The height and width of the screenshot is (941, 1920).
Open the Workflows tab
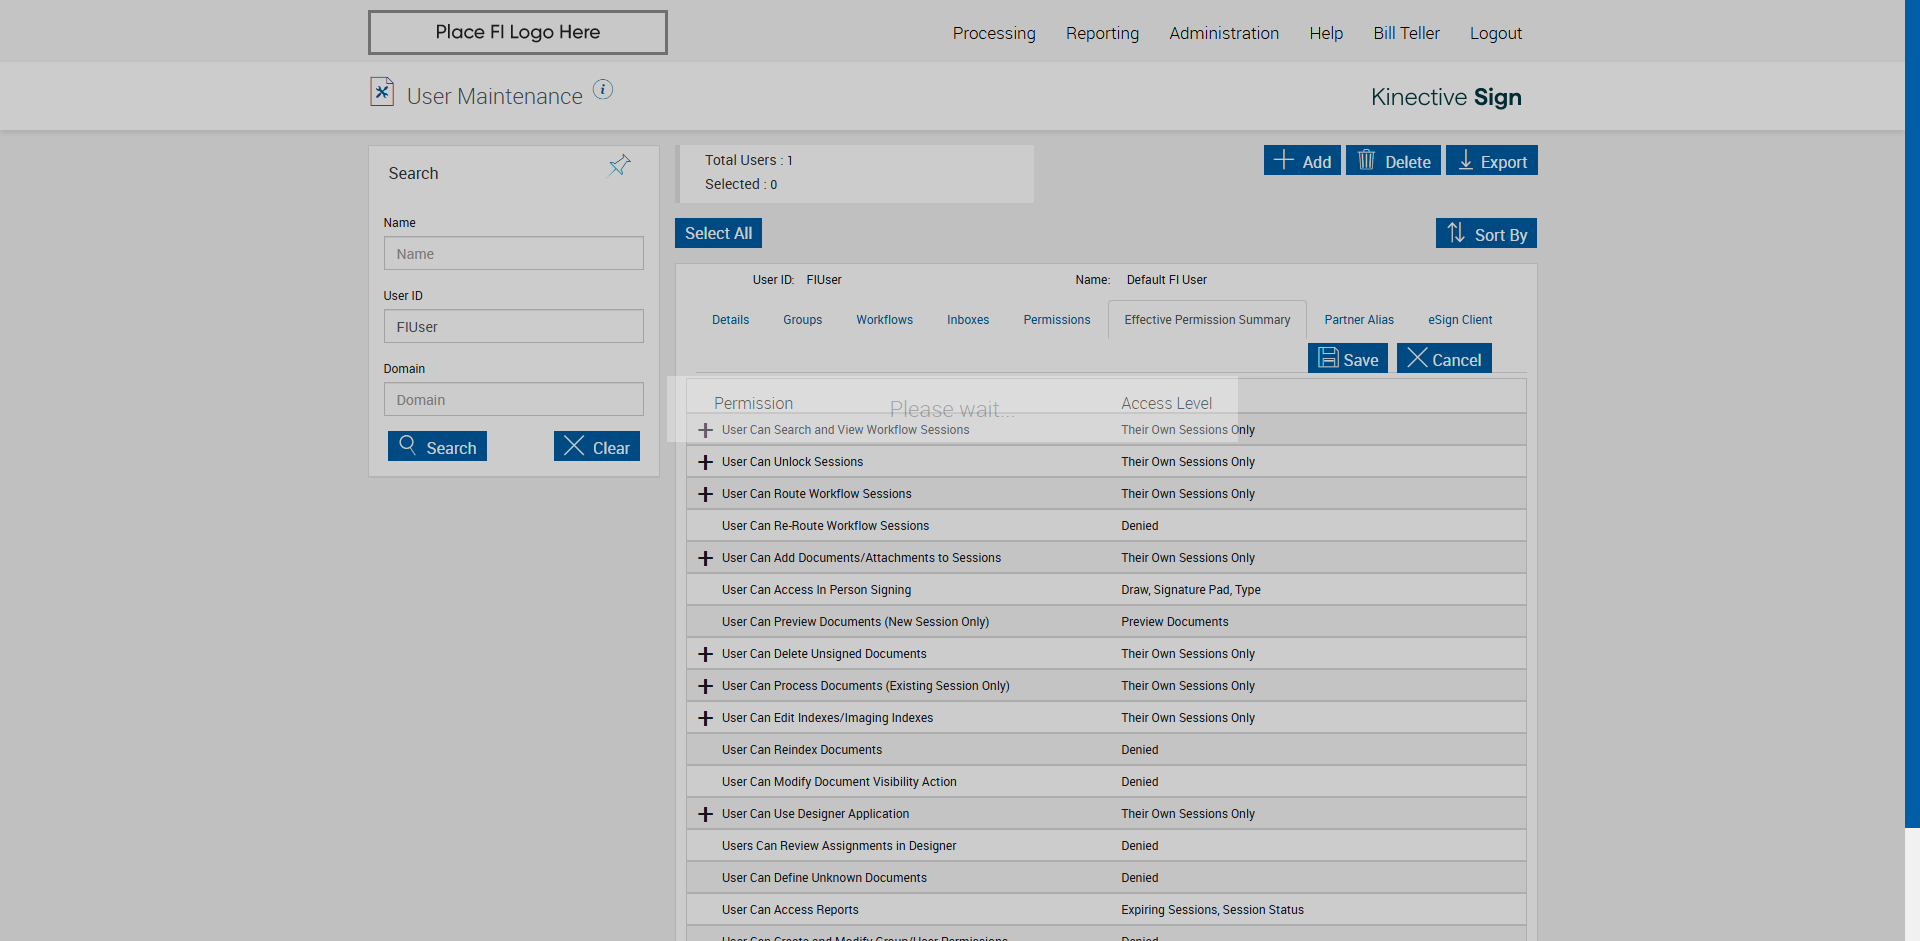pos(884,320)
